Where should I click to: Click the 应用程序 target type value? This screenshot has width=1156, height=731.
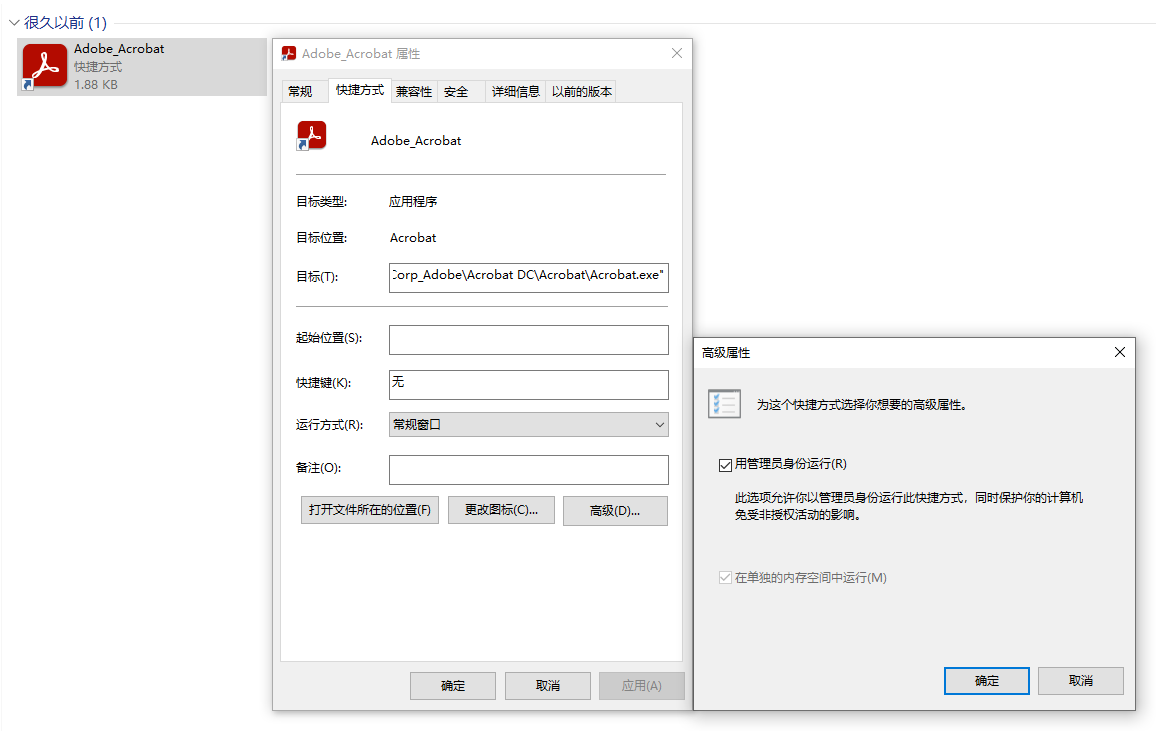point(413,201)
